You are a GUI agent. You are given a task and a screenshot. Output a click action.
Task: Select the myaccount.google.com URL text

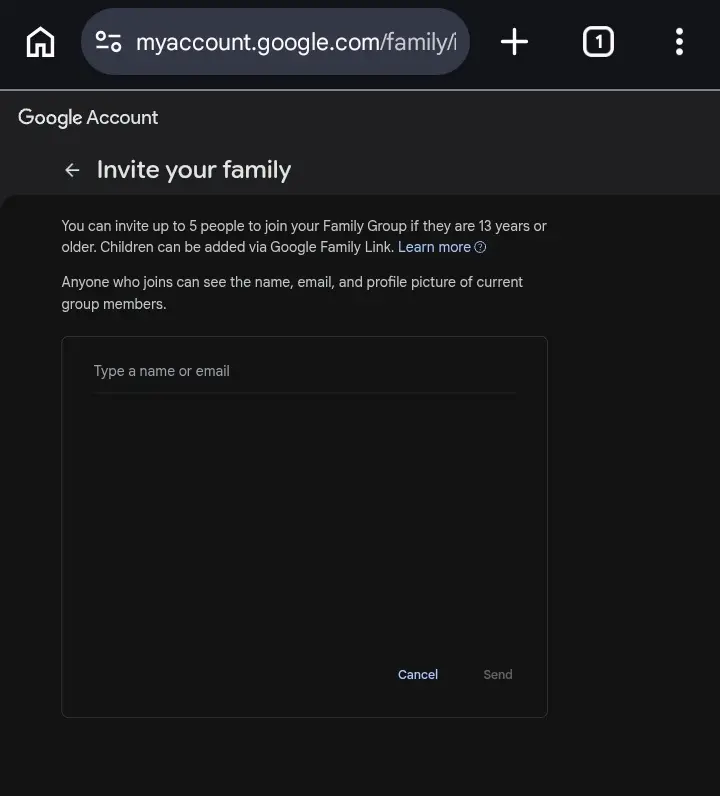(296, 42)
